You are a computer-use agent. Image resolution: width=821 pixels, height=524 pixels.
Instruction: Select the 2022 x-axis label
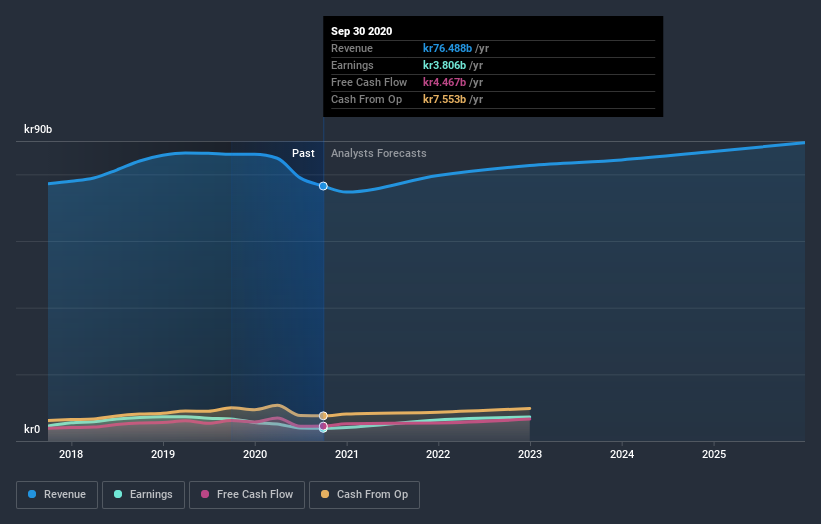click(438, 454)
